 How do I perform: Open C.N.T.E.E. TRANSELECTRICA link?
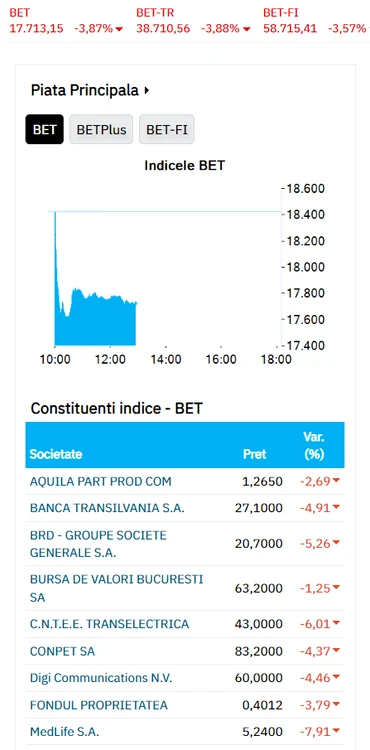pyautogui.click(x=109, y=624)
